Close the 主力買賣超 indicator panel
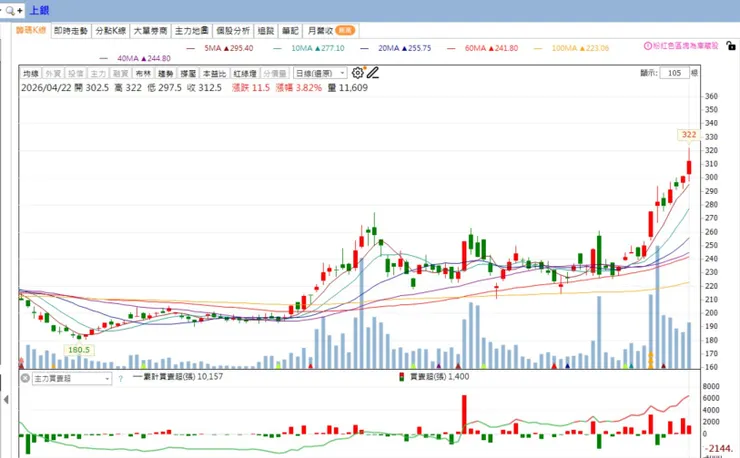 pyautogui.click(x=25, y=378)
